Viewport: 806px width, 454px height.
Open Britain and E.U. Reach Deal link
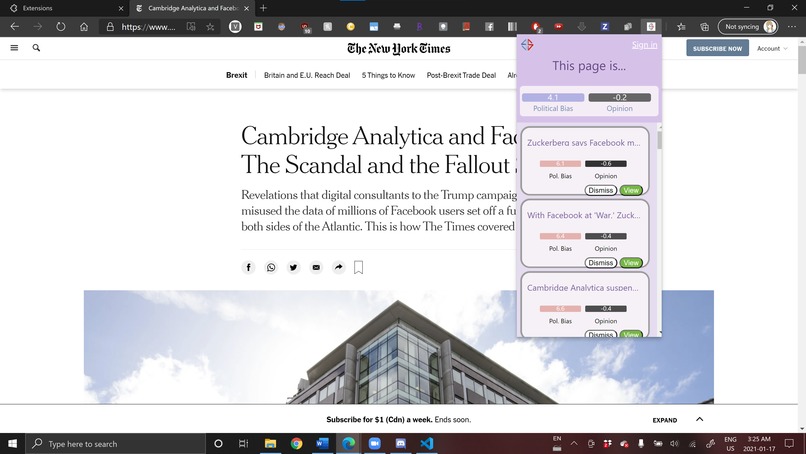(x=307, y=75)
